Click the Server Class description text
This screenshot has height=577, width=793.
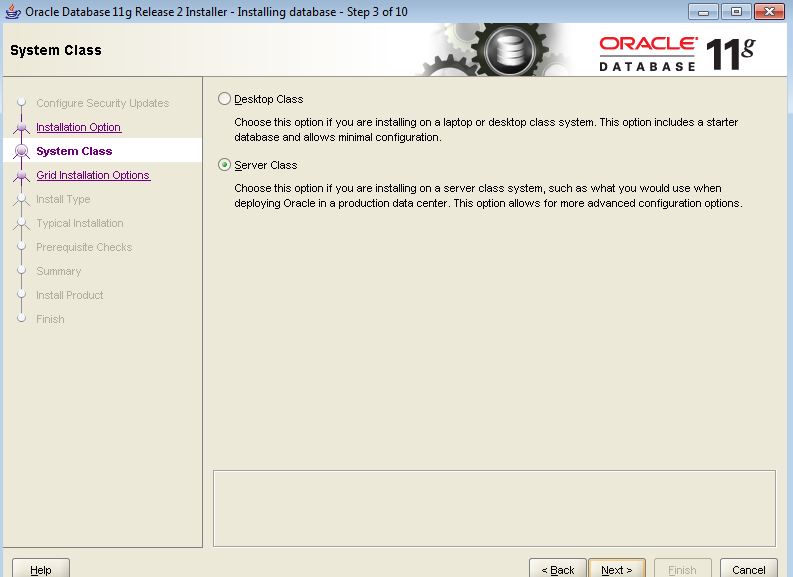488,196
